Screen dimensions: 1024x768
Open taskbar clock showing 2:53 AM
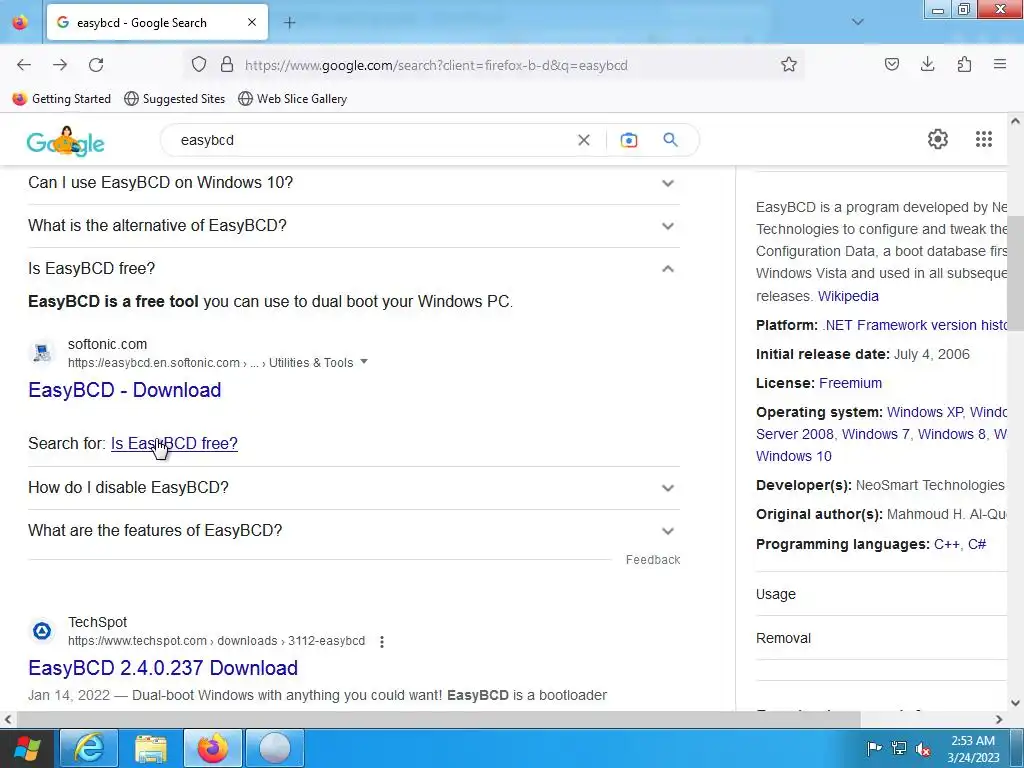click(x=973, y=749)
